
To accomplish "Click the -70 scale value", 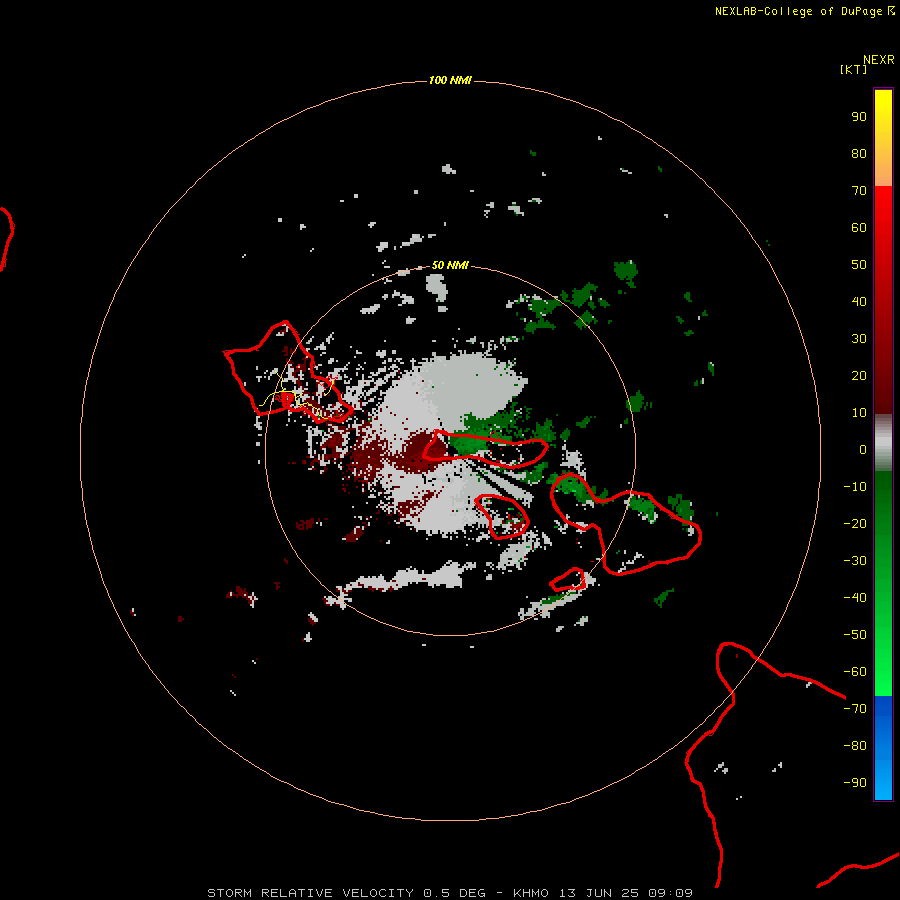I will coord(855,709).
